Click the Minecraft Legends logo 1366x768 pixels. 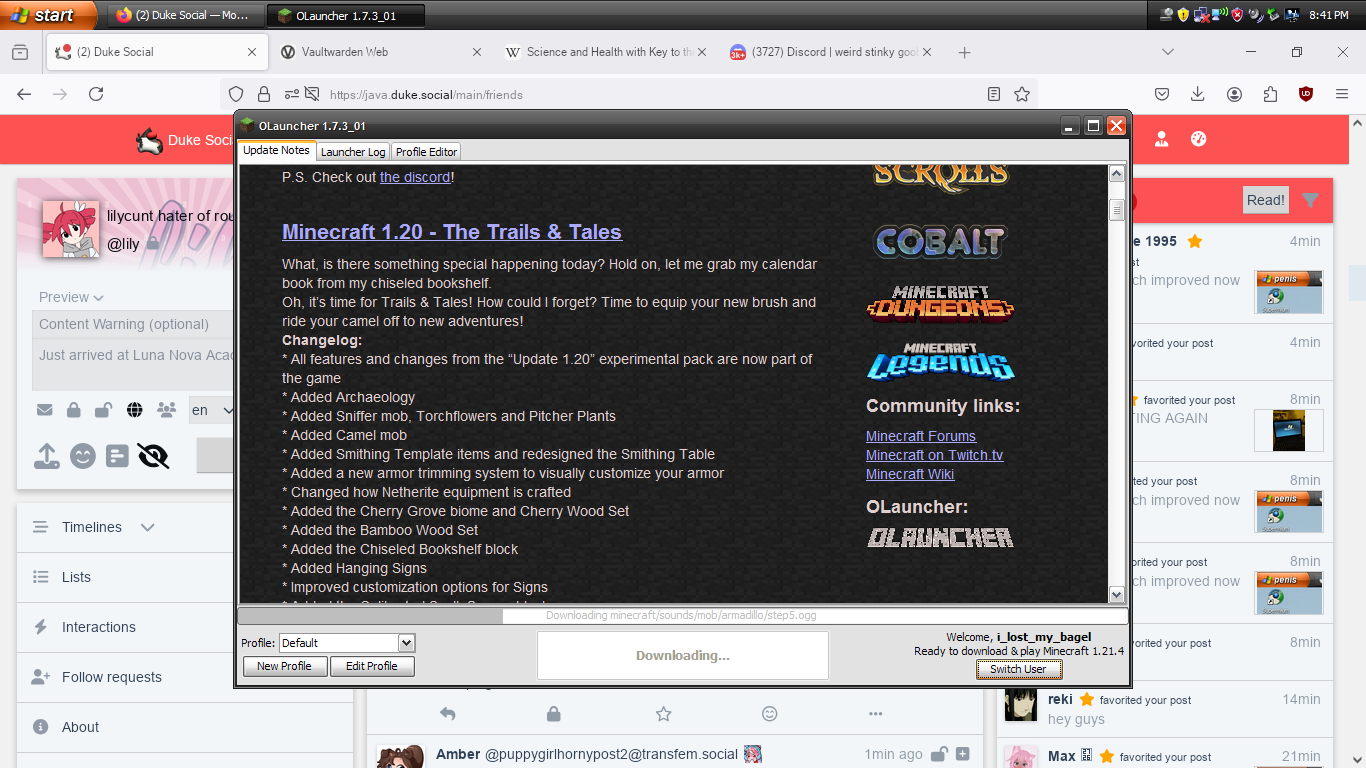(940, 361)
